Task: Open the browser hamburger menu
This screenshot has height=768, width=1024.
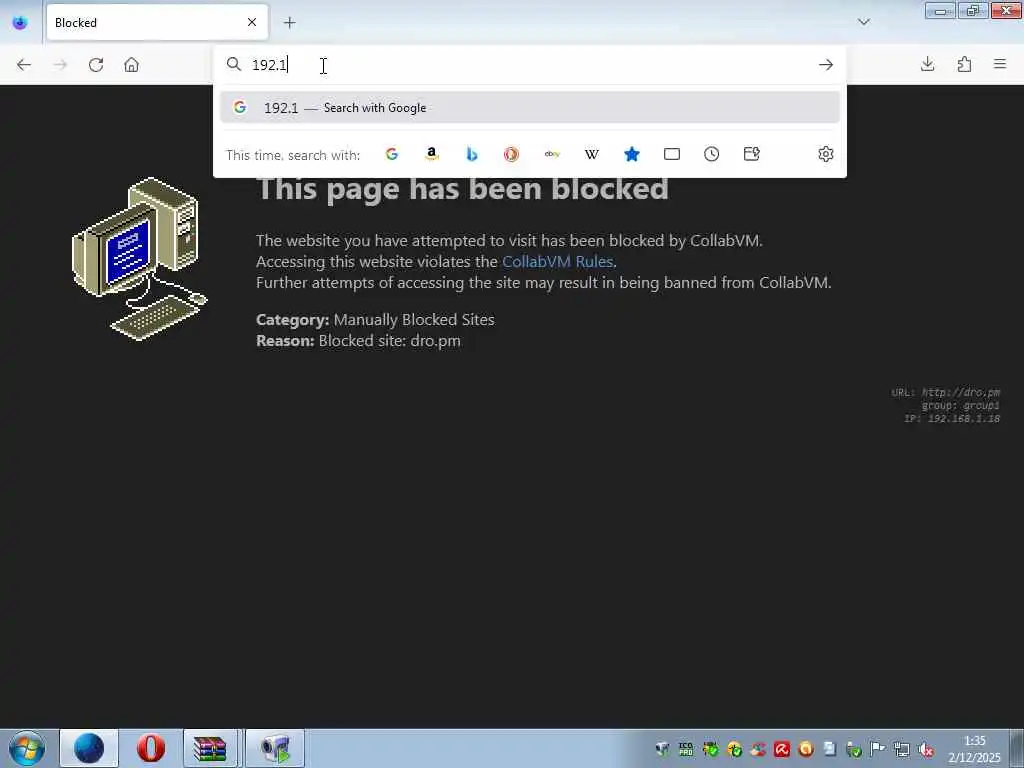Action: 1000,64
